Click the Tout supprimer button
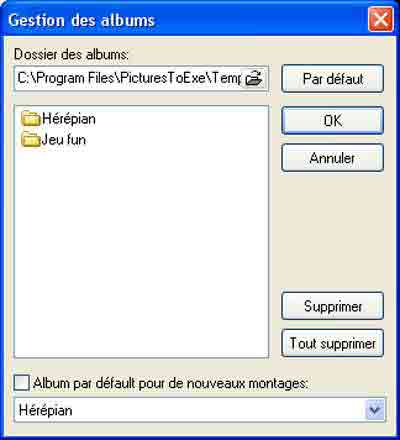 click(x=333, y=343)
